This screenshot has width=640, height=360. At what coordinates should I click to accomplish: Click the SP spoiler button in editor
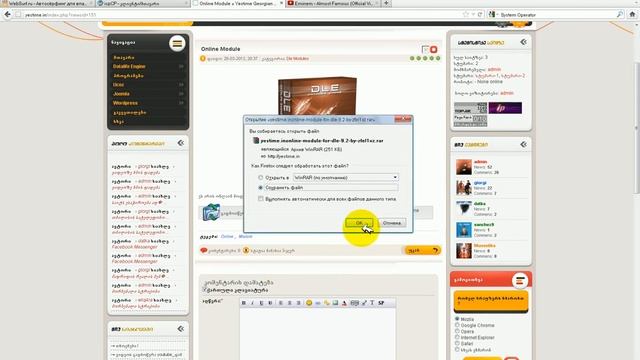pos(381,303)
